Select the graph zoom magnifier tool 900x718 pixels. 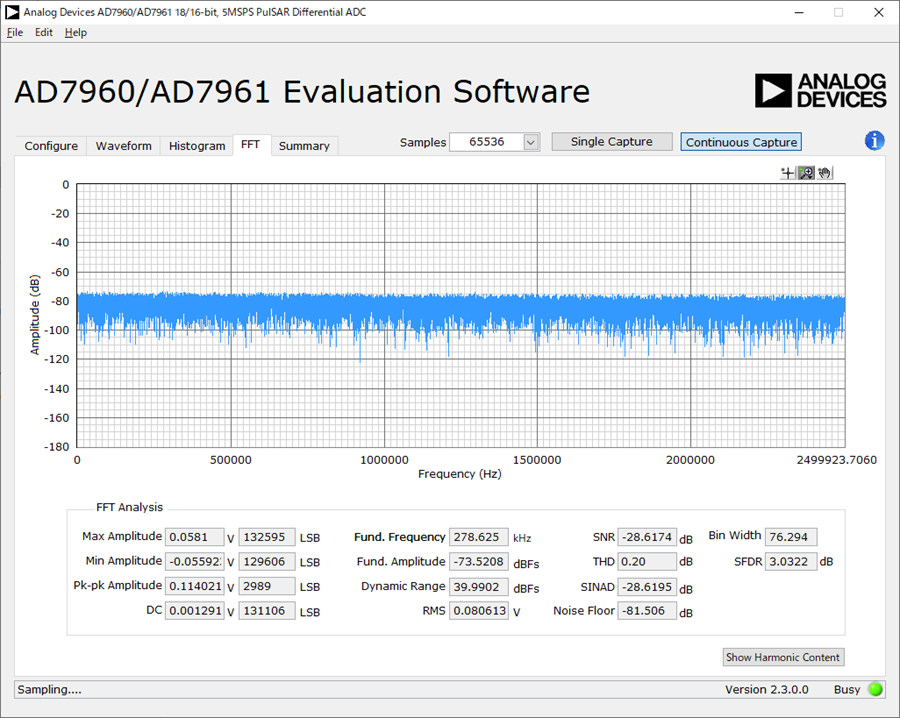coord(806,173)
